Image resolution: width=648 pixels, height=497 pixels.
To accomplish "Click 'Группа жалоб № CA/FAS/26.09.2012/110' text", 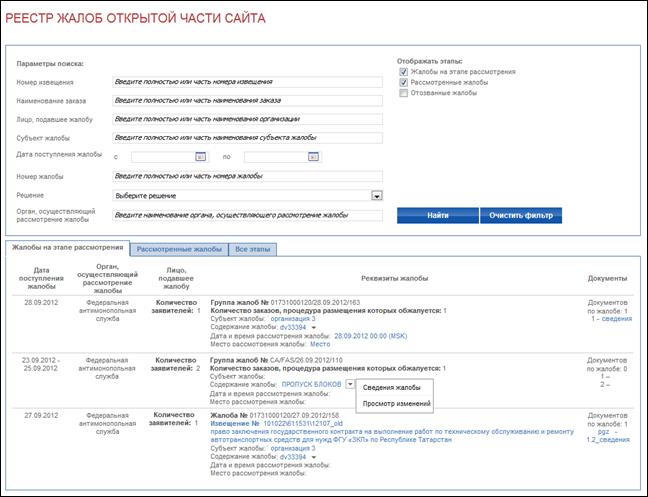I will tap(276, 360).
